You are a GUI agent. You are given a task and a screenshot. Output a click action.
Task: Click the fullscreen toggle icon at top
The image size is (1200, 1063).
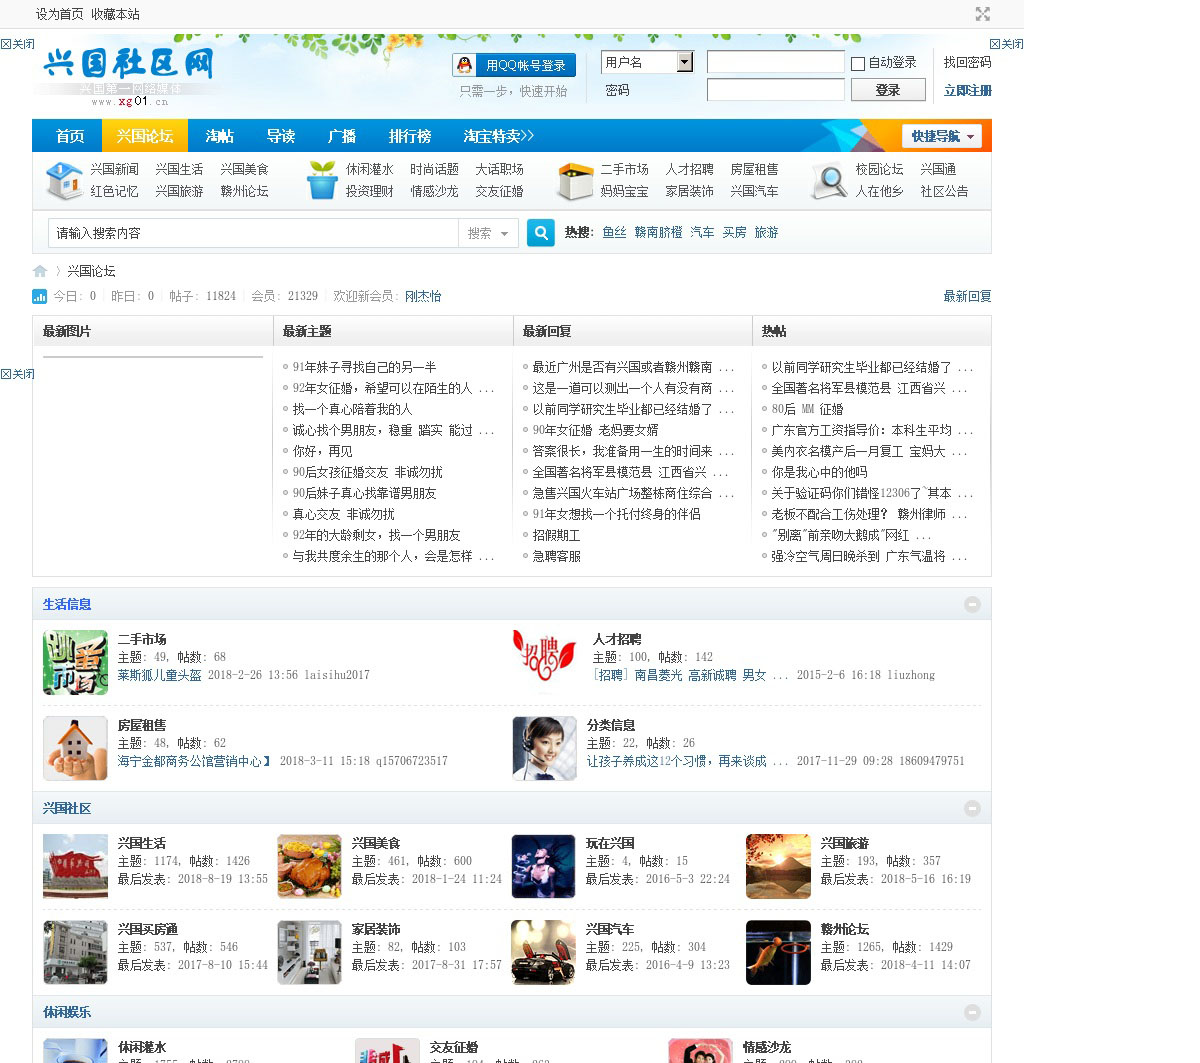coord(983,14)
